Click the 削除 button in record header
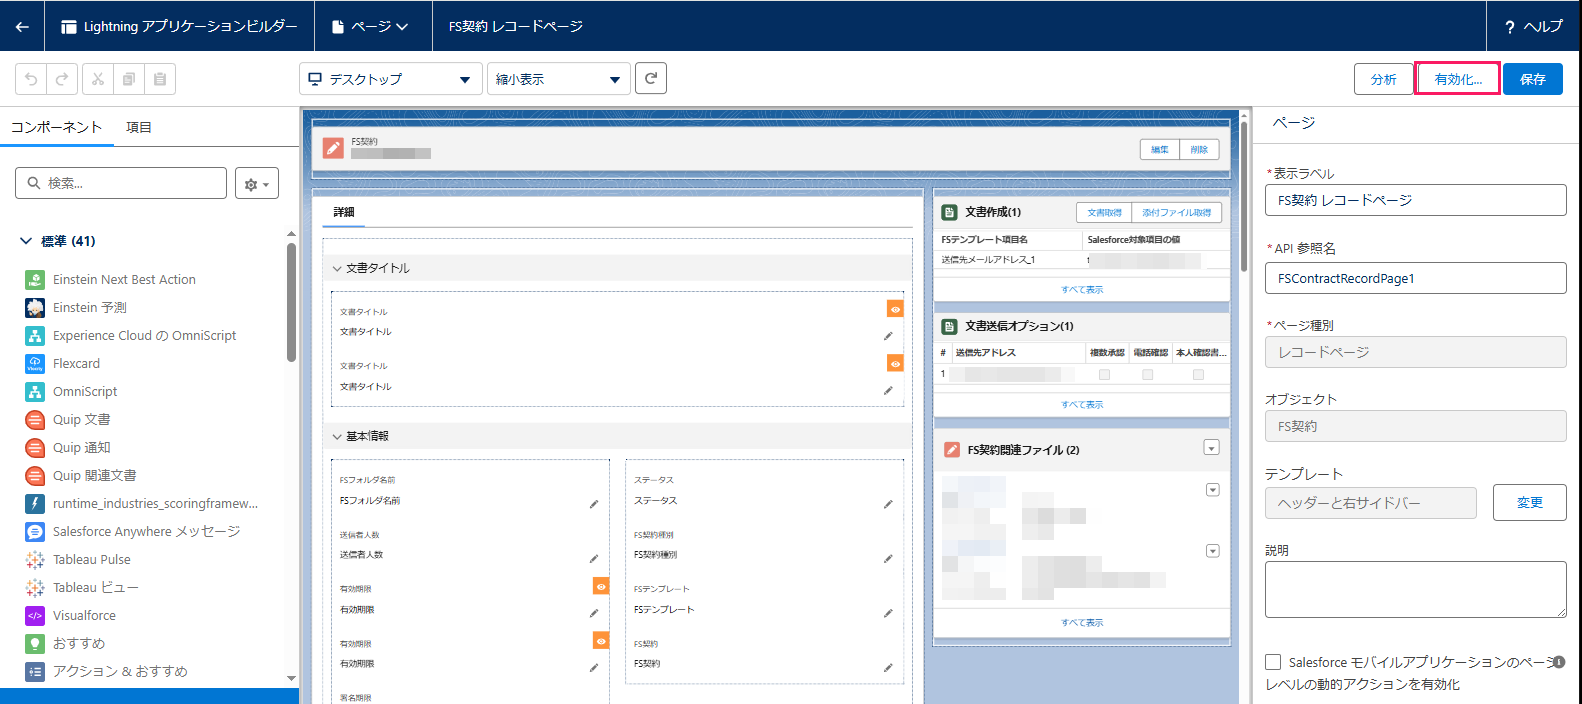 point(1199,149)
